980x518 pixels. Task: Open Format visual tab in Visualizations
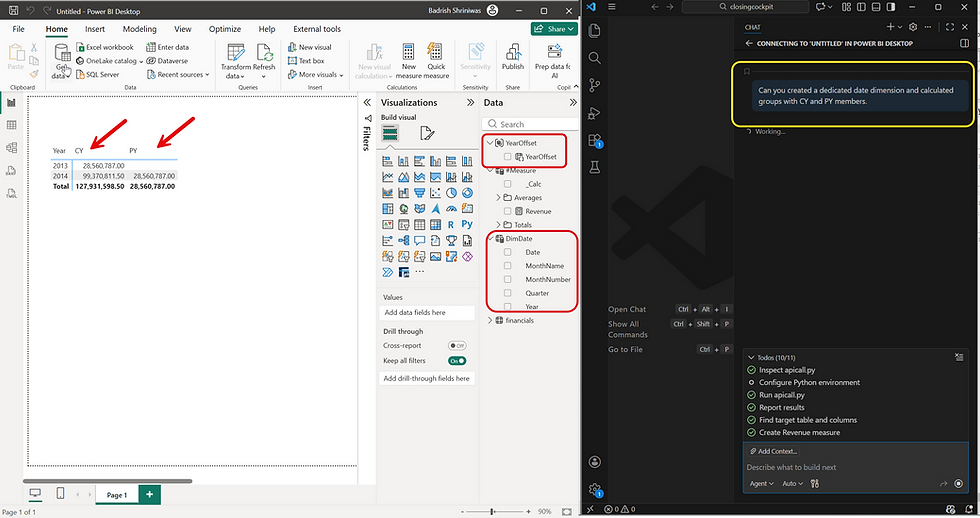click(427, 132)
